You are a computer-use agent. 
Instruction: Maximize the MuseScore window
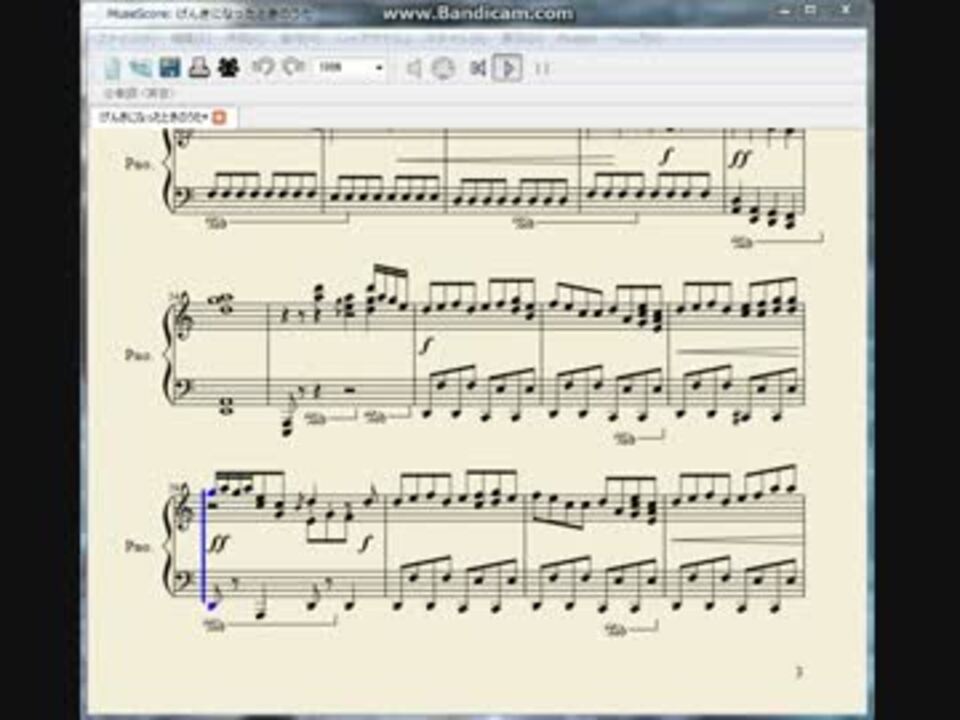point(810,10)
